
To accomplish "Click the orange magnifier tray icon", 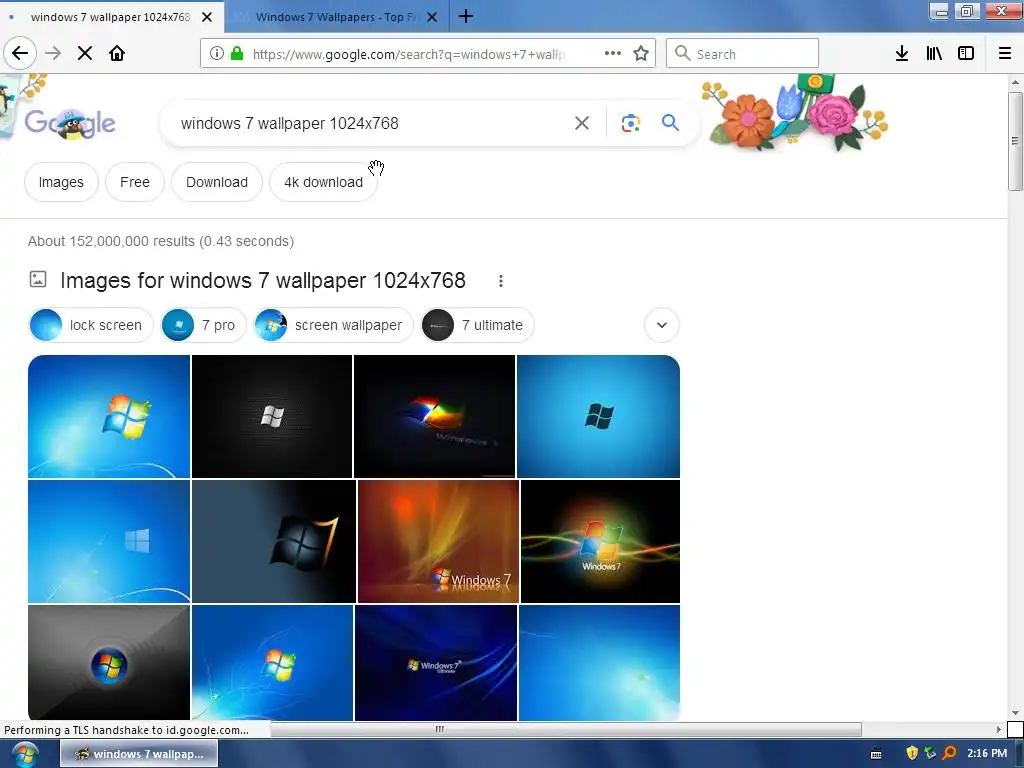I will coord(949,753).
